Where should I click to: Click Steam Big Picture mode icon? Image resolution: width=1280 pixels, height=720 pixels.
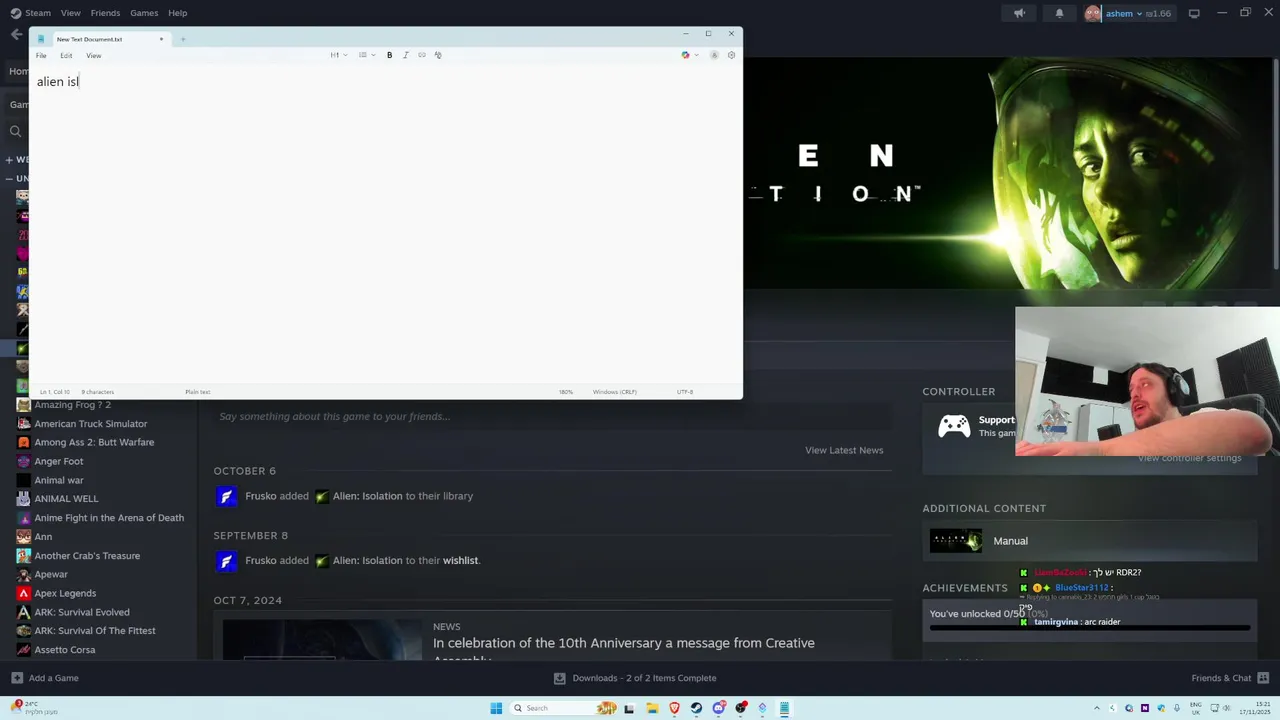(x=1194, y=13)
